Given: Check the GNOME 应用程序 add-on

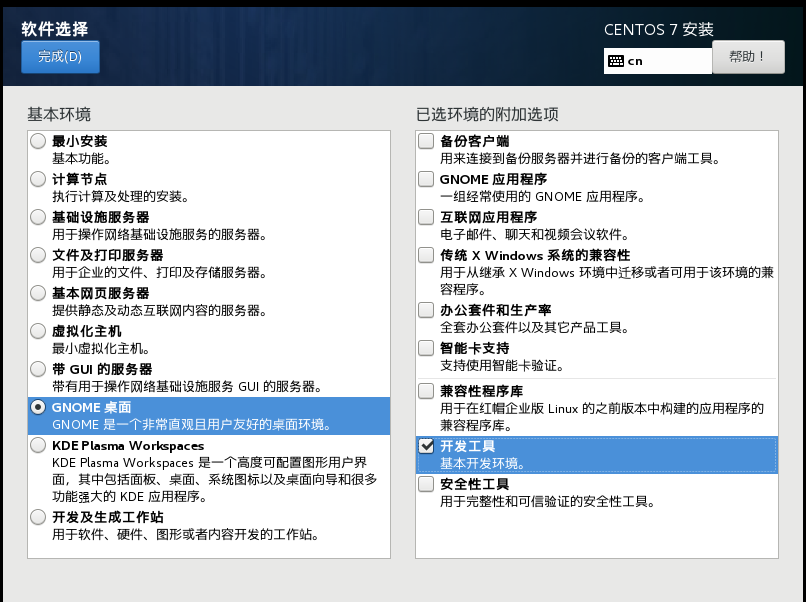Looking at the screenshot, I should (426, 179).
